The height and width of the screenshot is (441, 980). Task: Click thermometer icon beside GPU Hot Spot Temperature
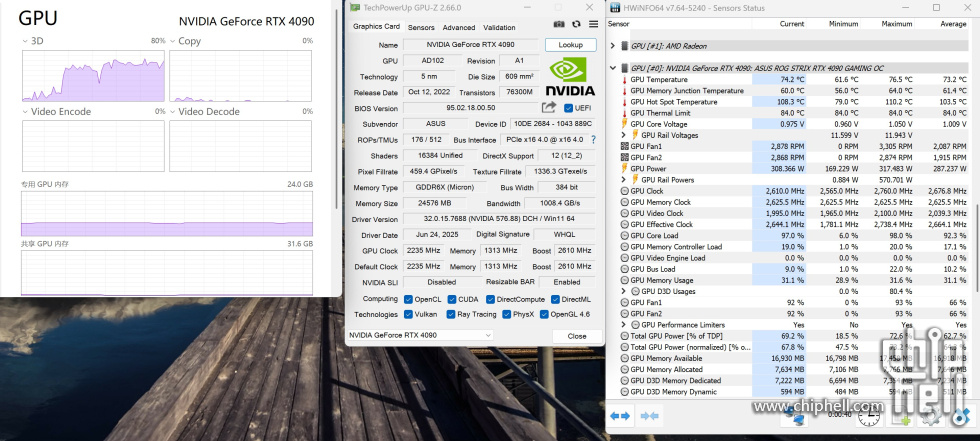point(624,102)
